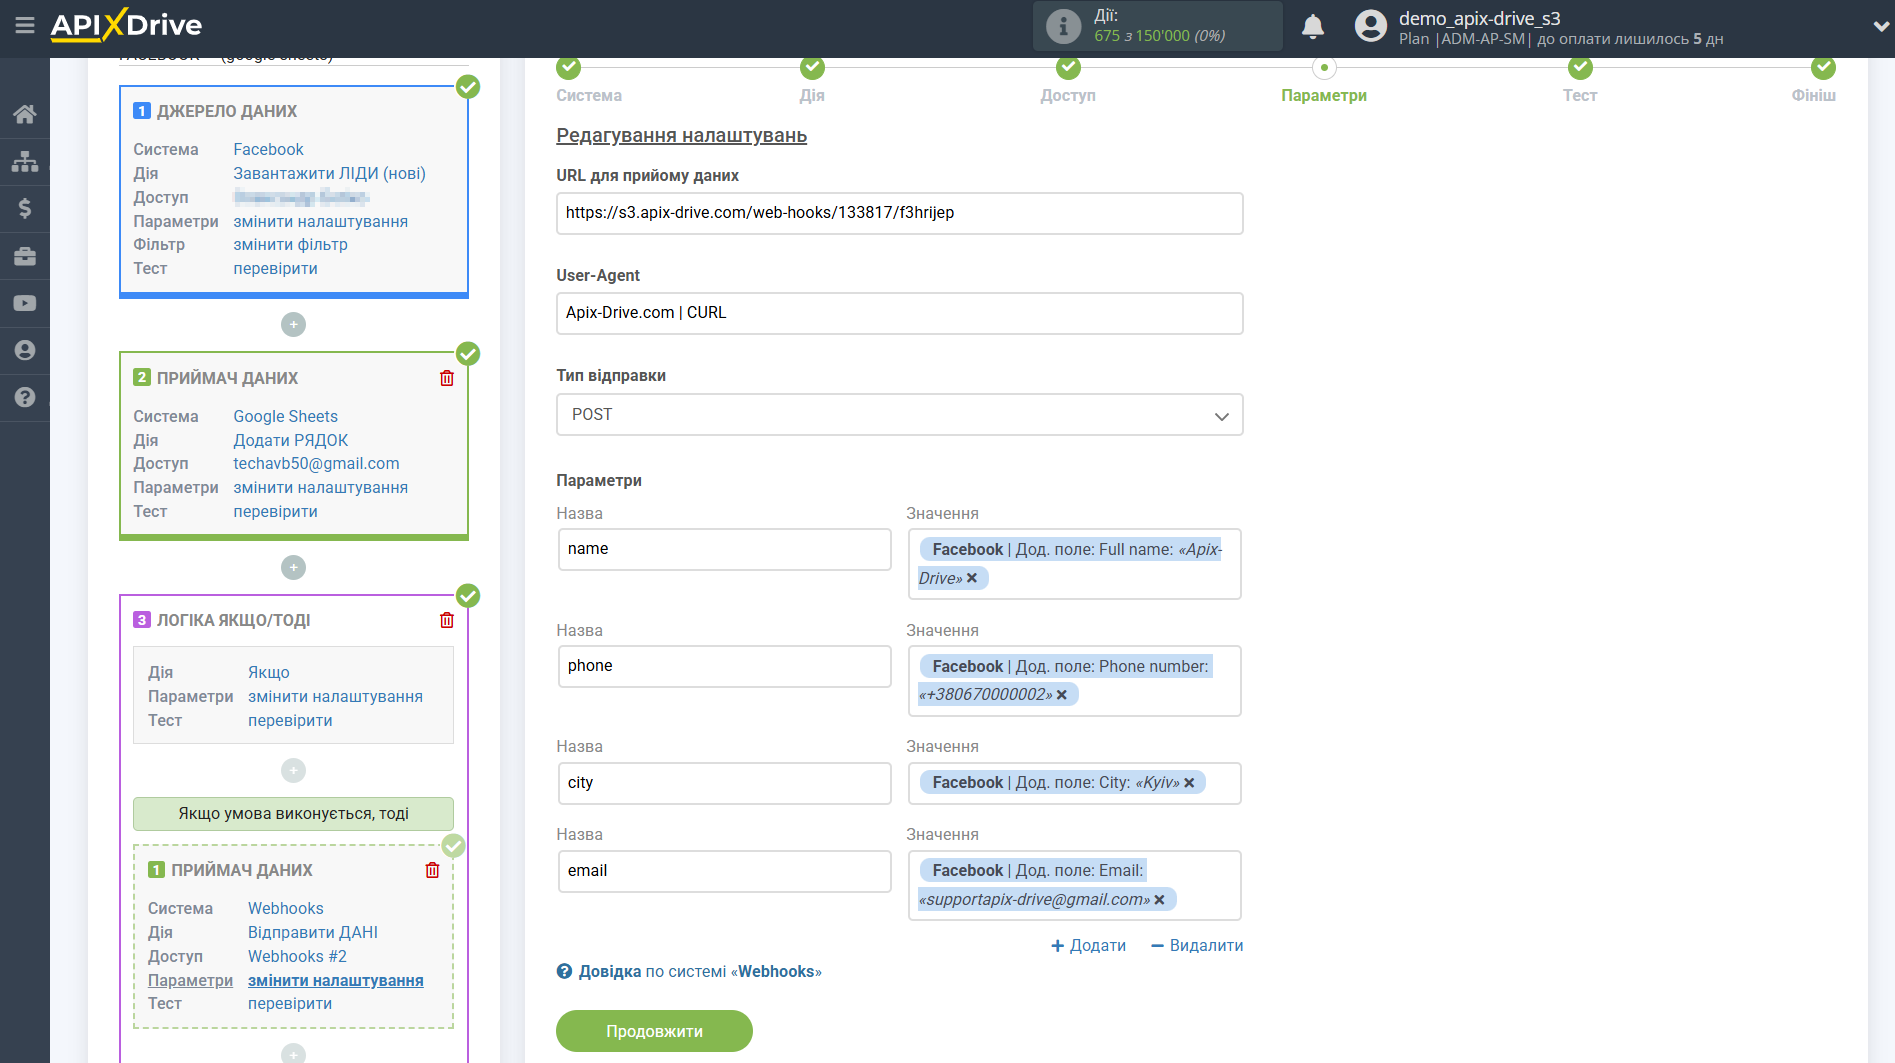
Task: Remove the City tag from the value
Action: click(x=1189, y=782)
